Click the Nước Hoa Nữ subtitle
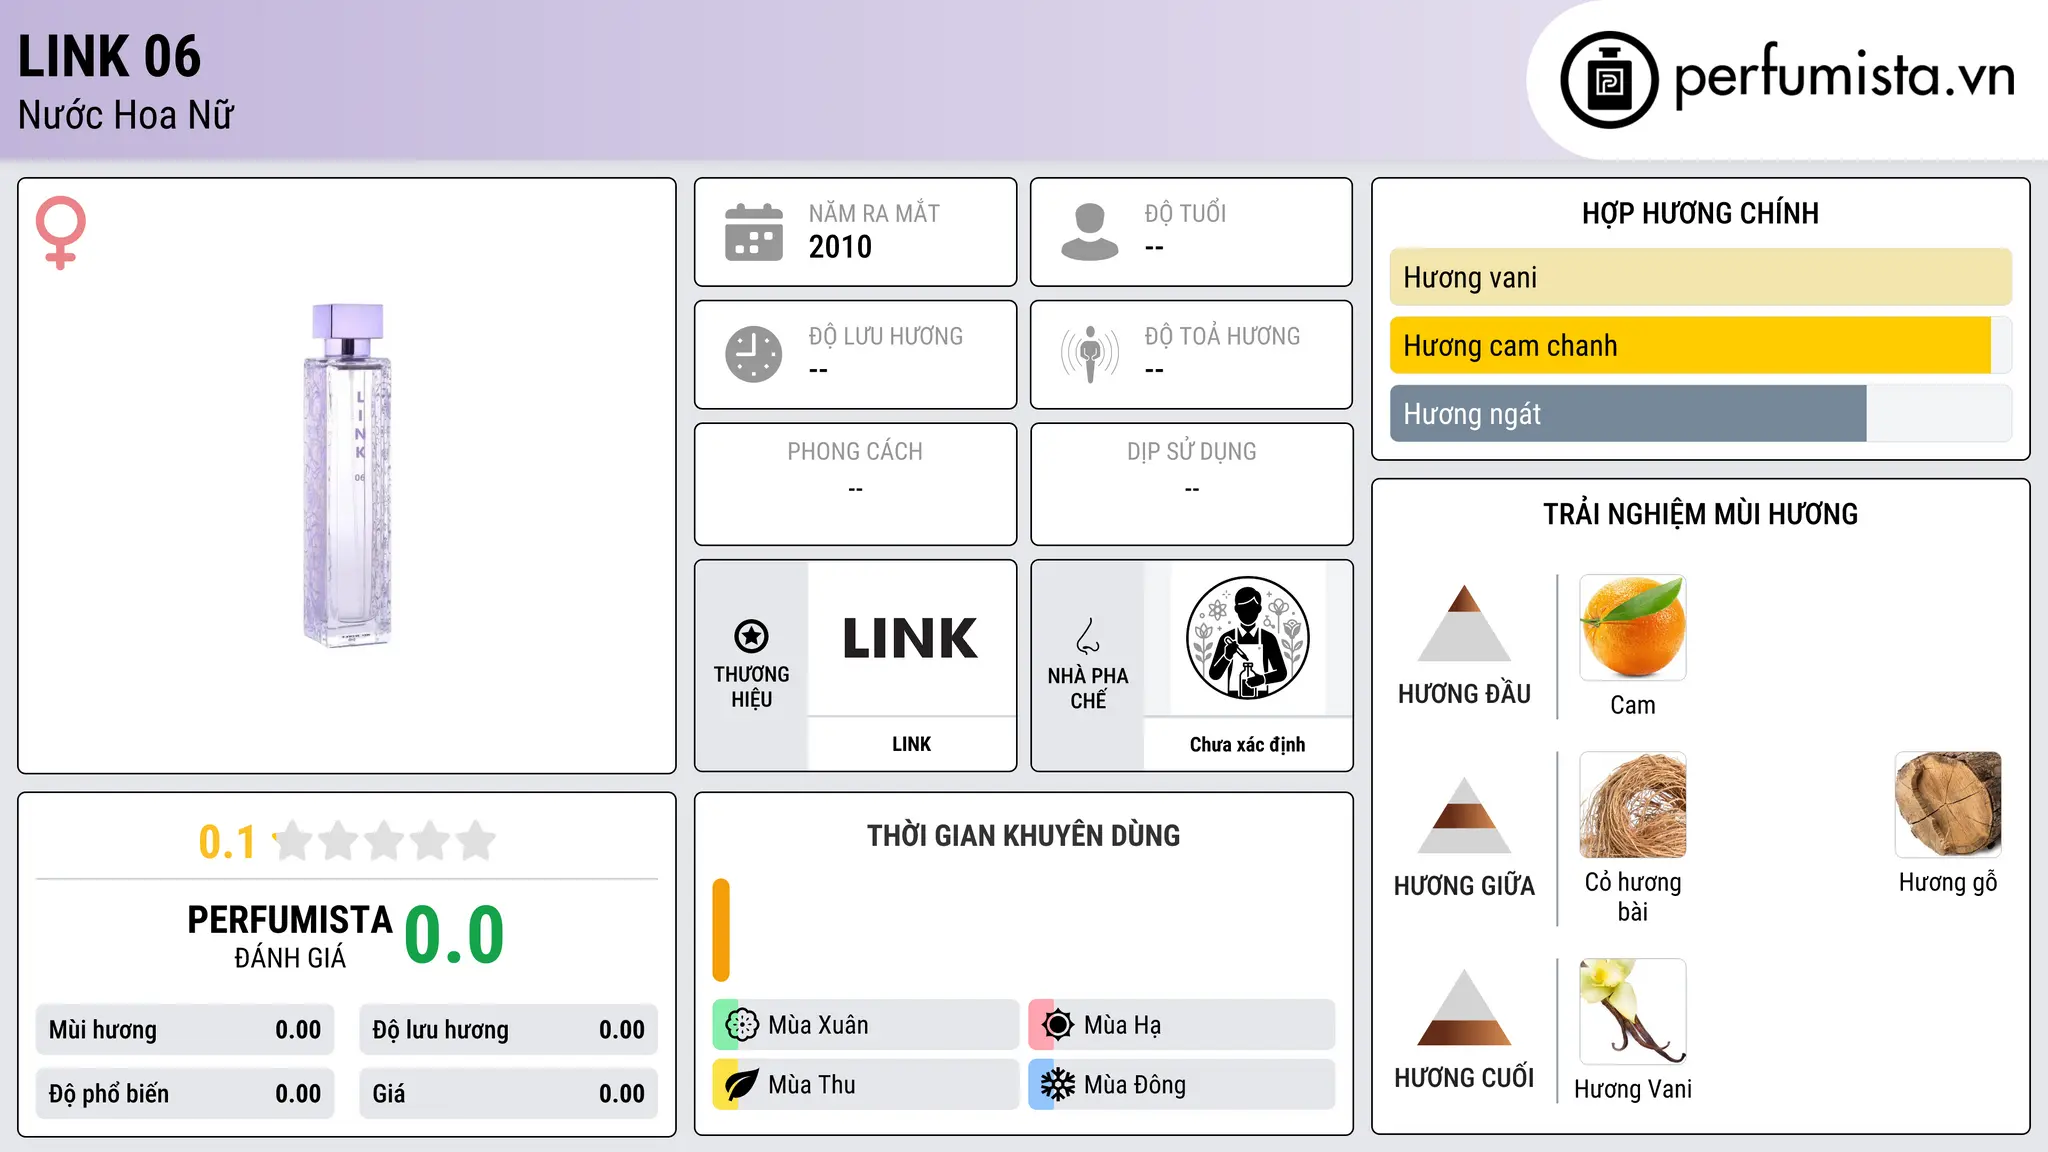The width and height of the screenshot is (2048, 1152). click(126, 115)
